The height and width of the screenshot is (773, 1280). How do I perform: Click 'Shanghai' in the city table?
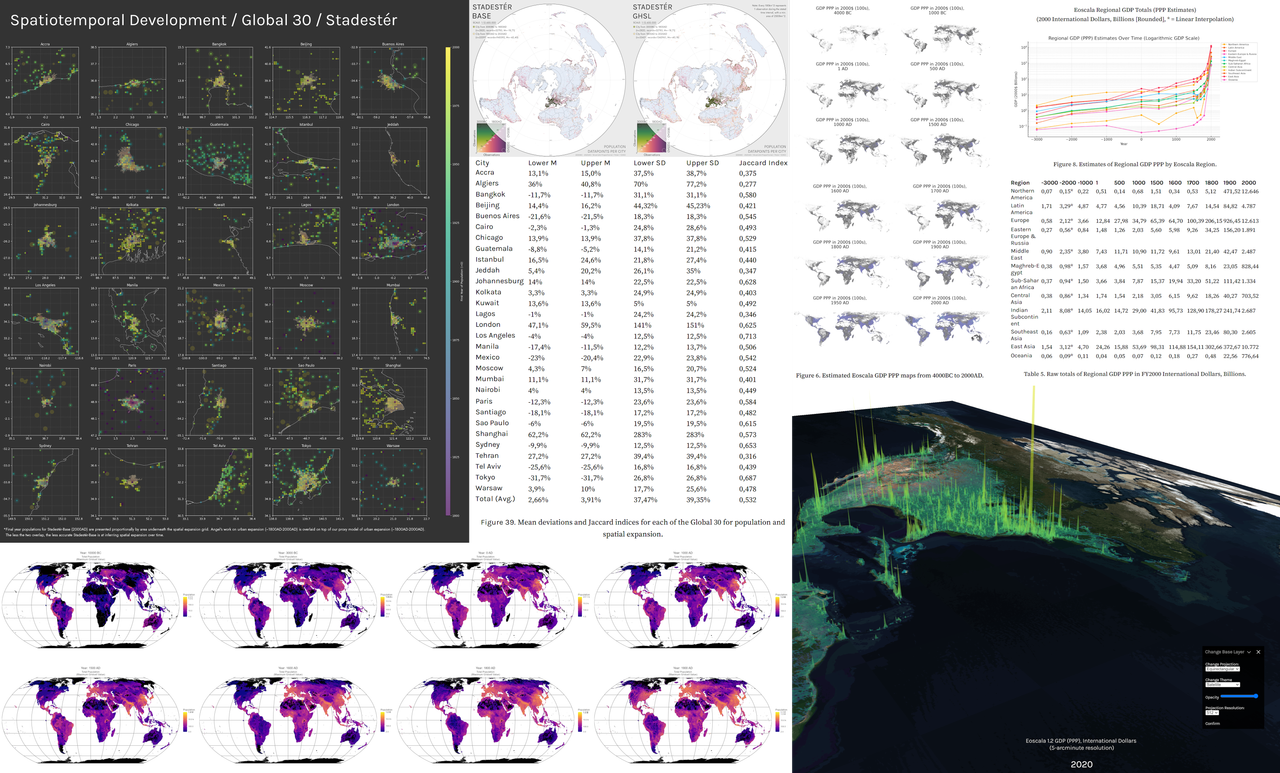coord(493,434)
